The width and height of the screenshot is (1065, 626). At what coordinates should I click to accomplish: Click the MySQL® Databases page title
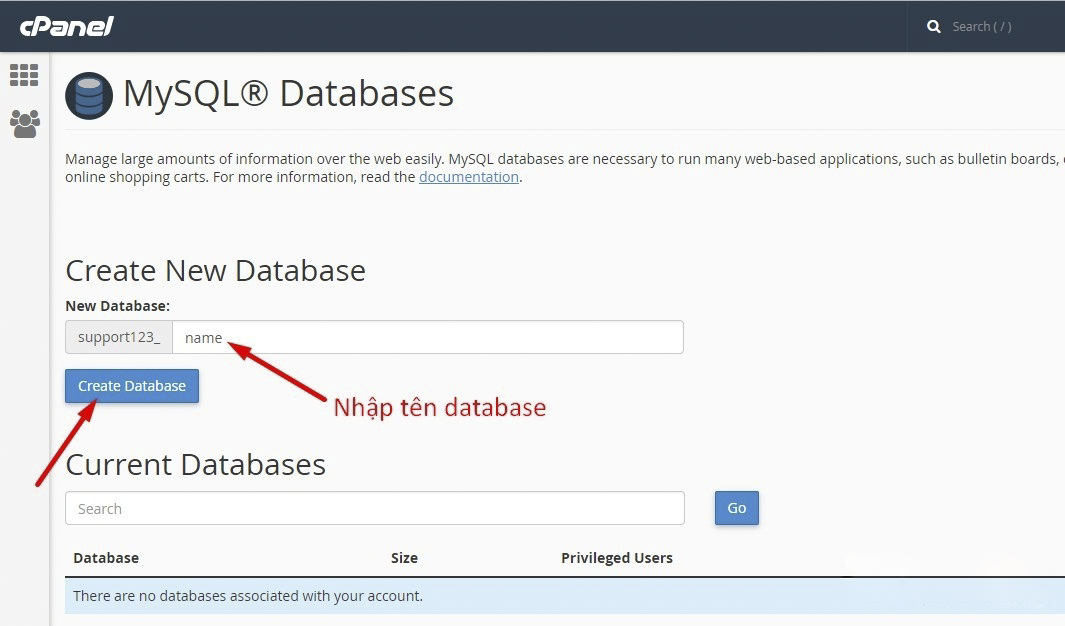288,94
